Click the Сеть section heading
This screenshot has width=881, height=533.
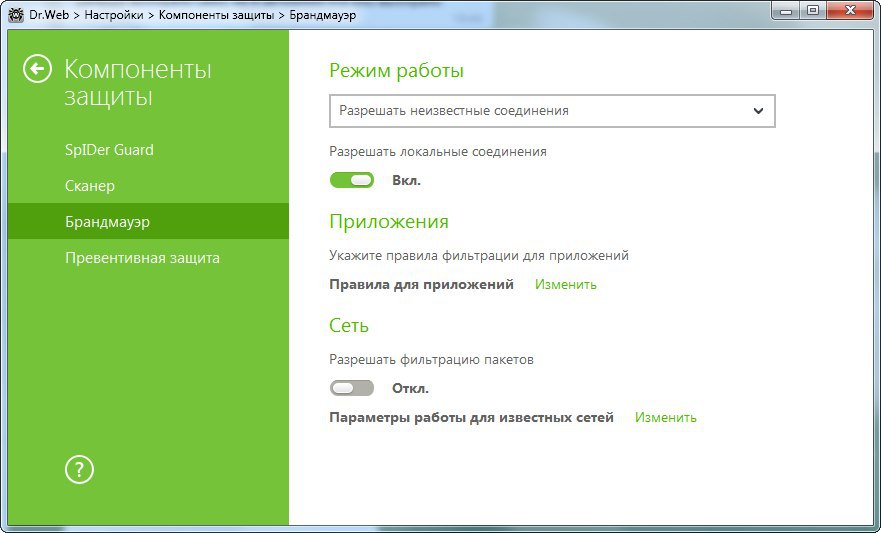point(349,325)
